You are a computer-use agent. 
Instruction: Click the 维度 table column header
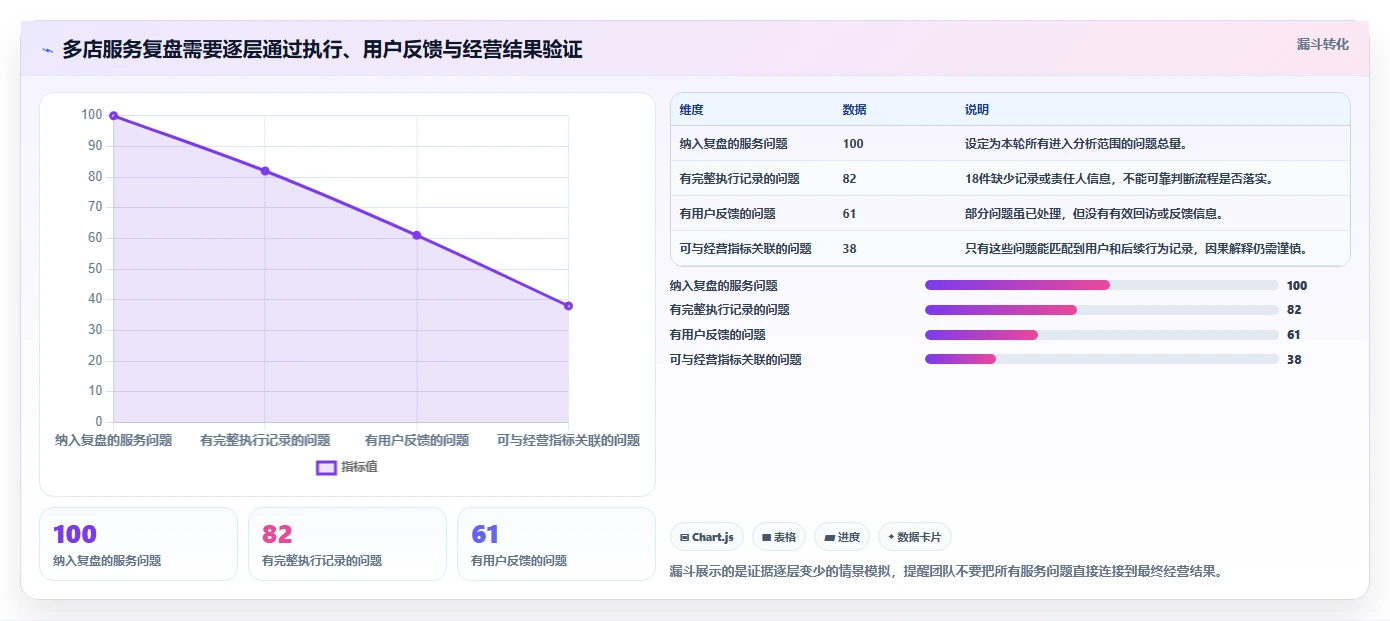691,110
